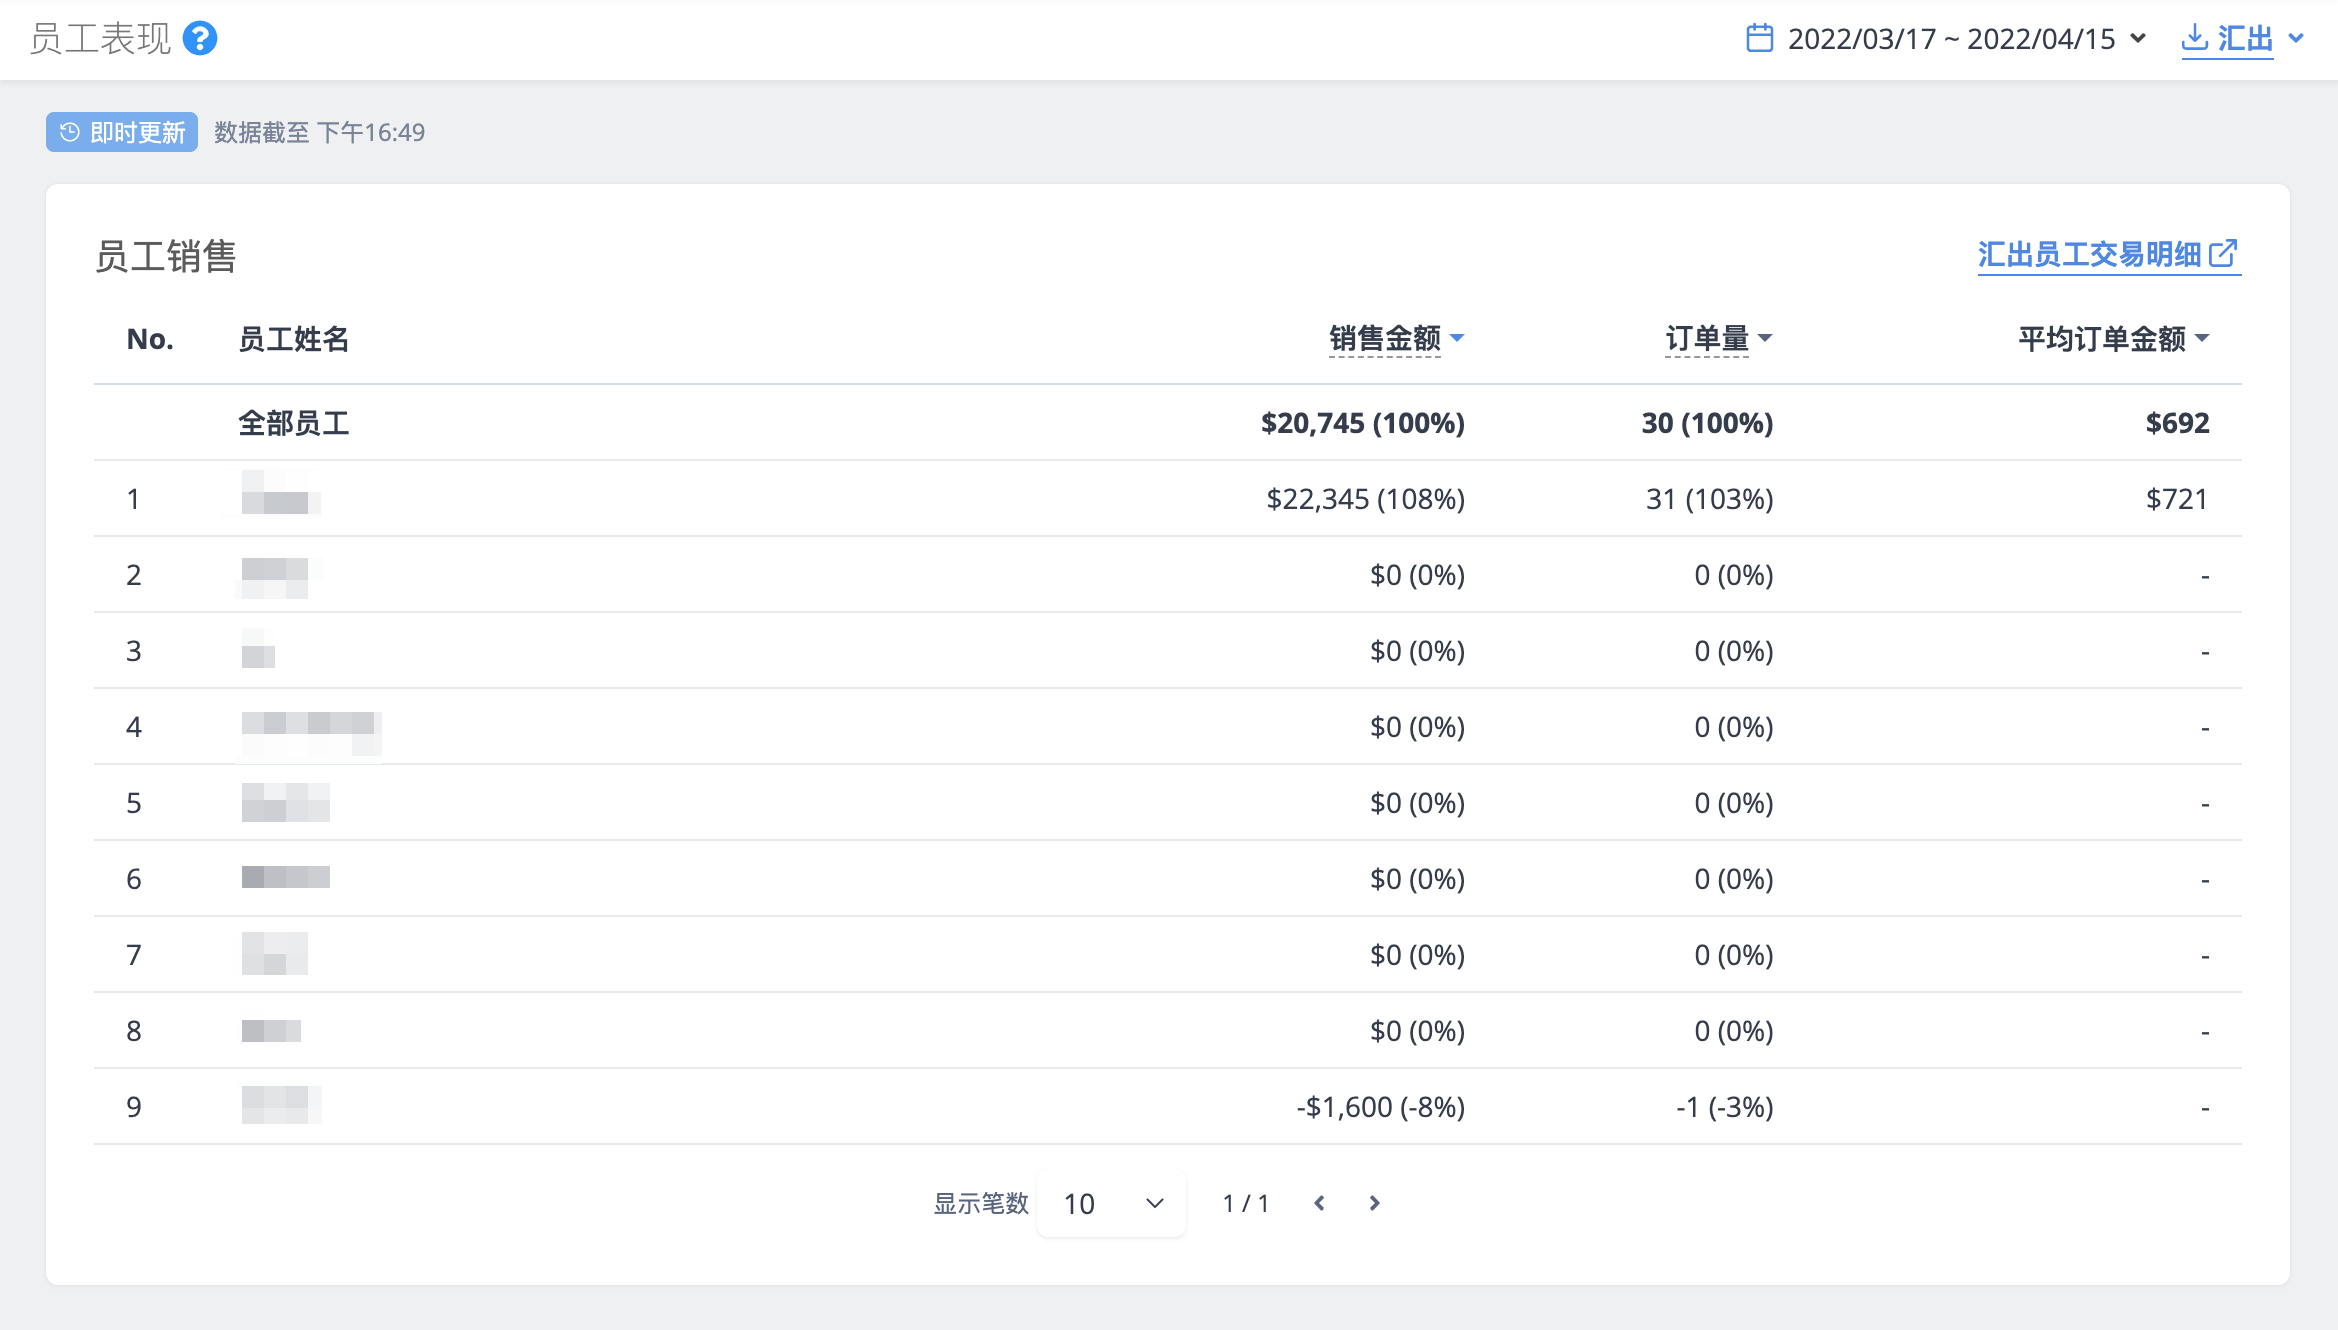Click $0 (0%) sales in row 3
Screen dimensions: 2338x1330
point(1418,651)
